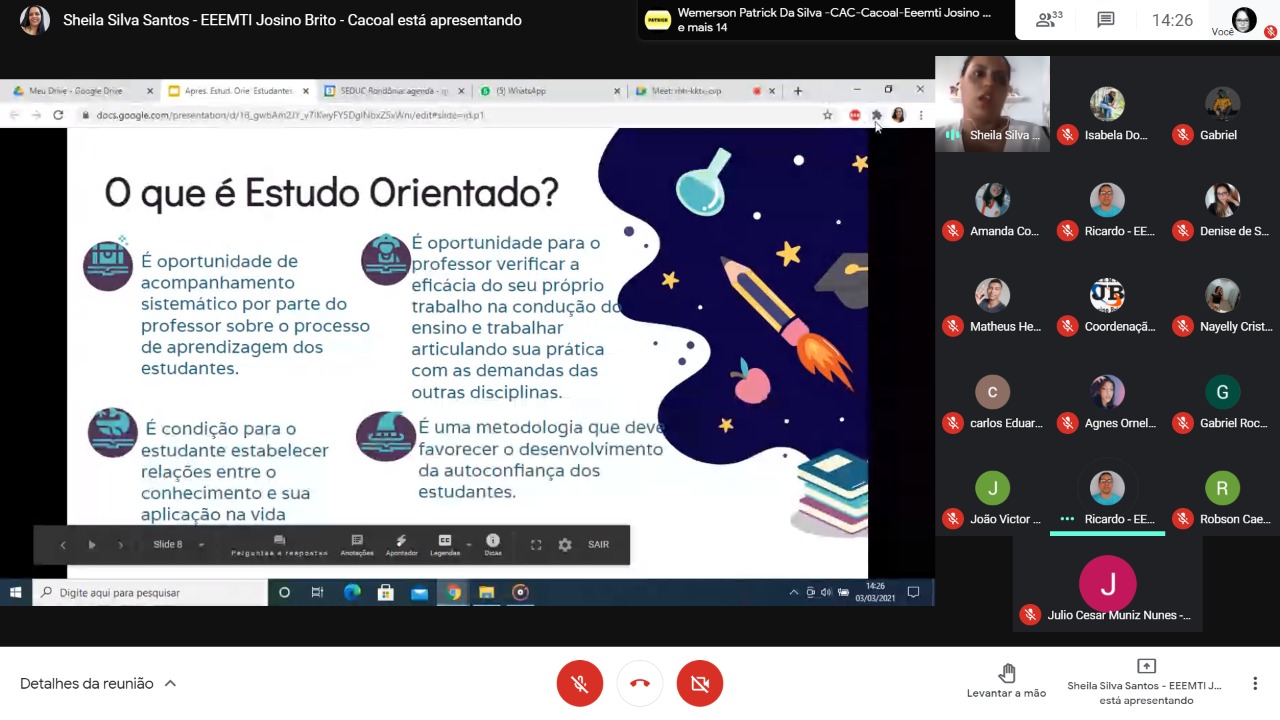
Task: Close the Meu Drive Chrome tab
Action: (150, 91)
